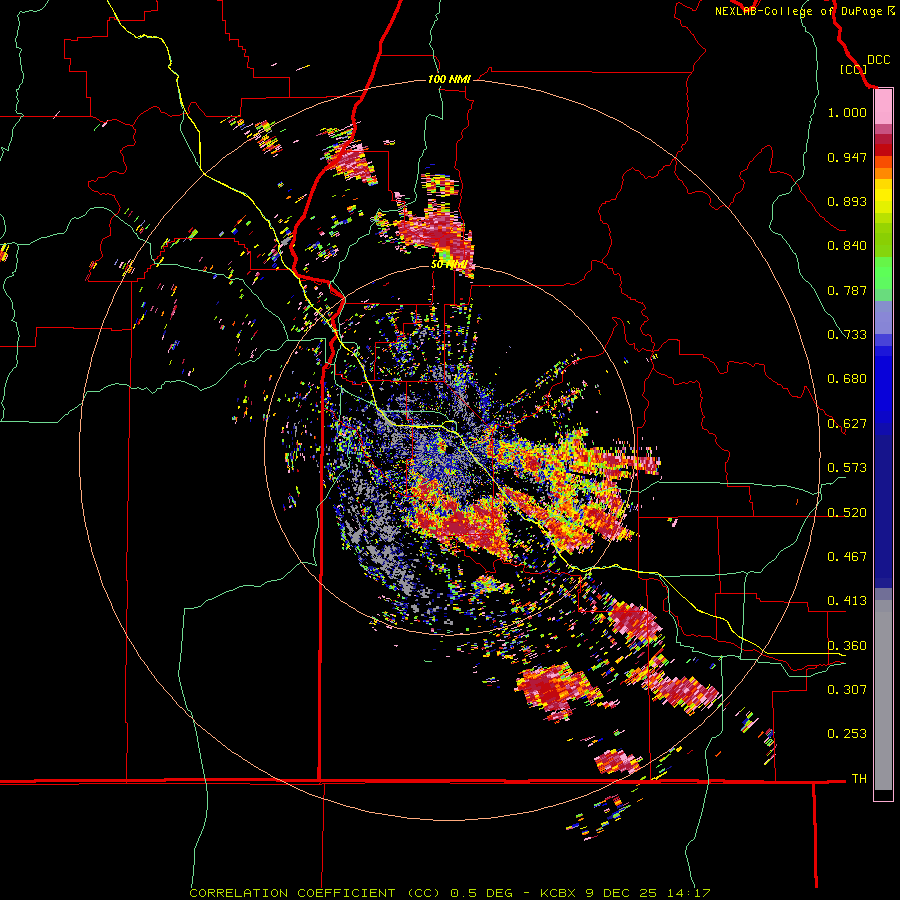900x900 pixels.
Task: Pick the bright green color bar swatch
Action: [x=883, y=273]
